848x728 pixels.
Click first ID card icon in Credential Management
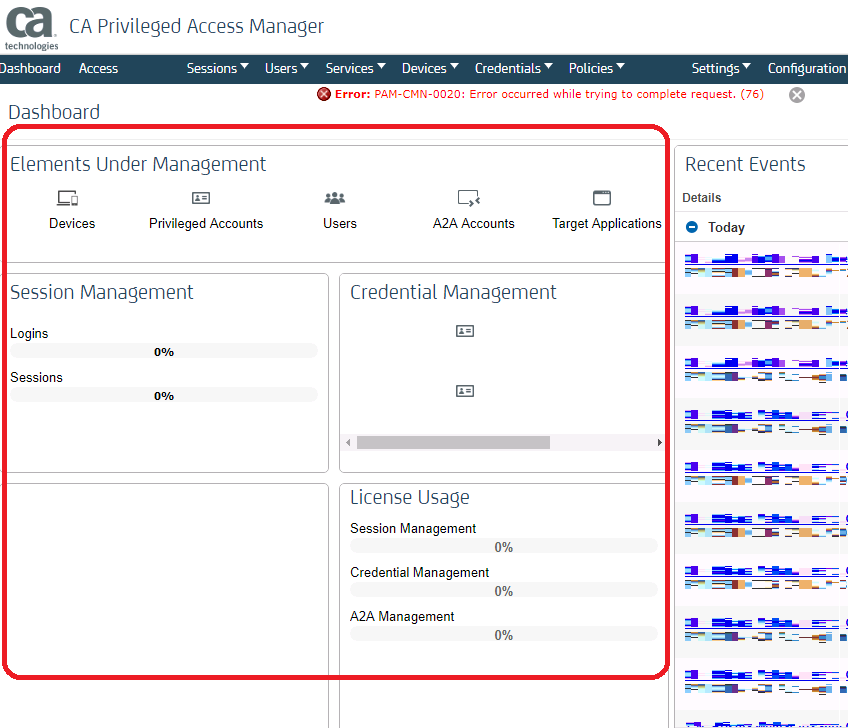tap(465, 331)
